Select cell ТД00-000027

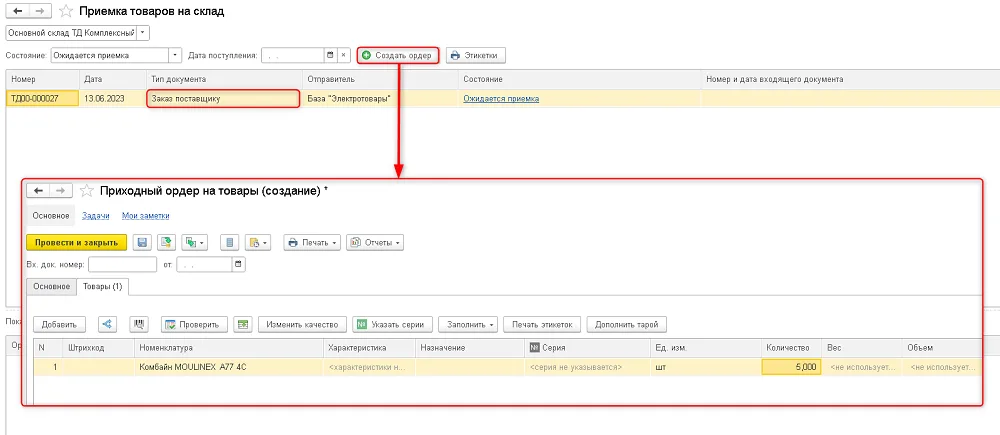click(x=42, y=98)
